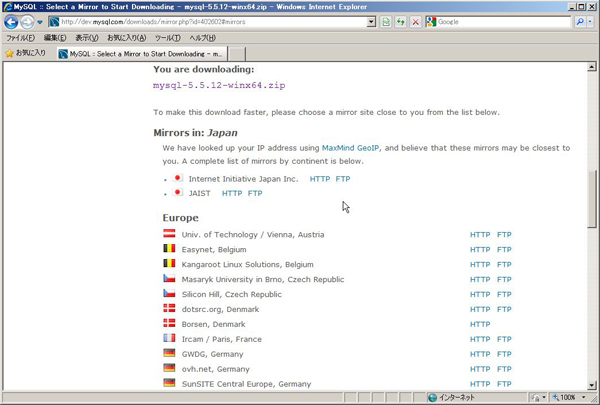The image size is (600, 405).
Task: Click the Favorites star button
Action: pos(25,53)
